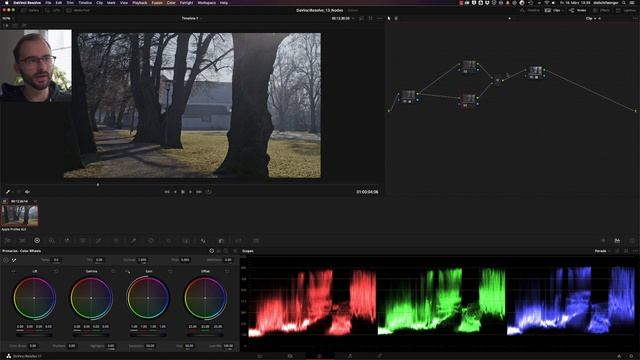
Task: Open the Fairlight menu
Action: 187,2
